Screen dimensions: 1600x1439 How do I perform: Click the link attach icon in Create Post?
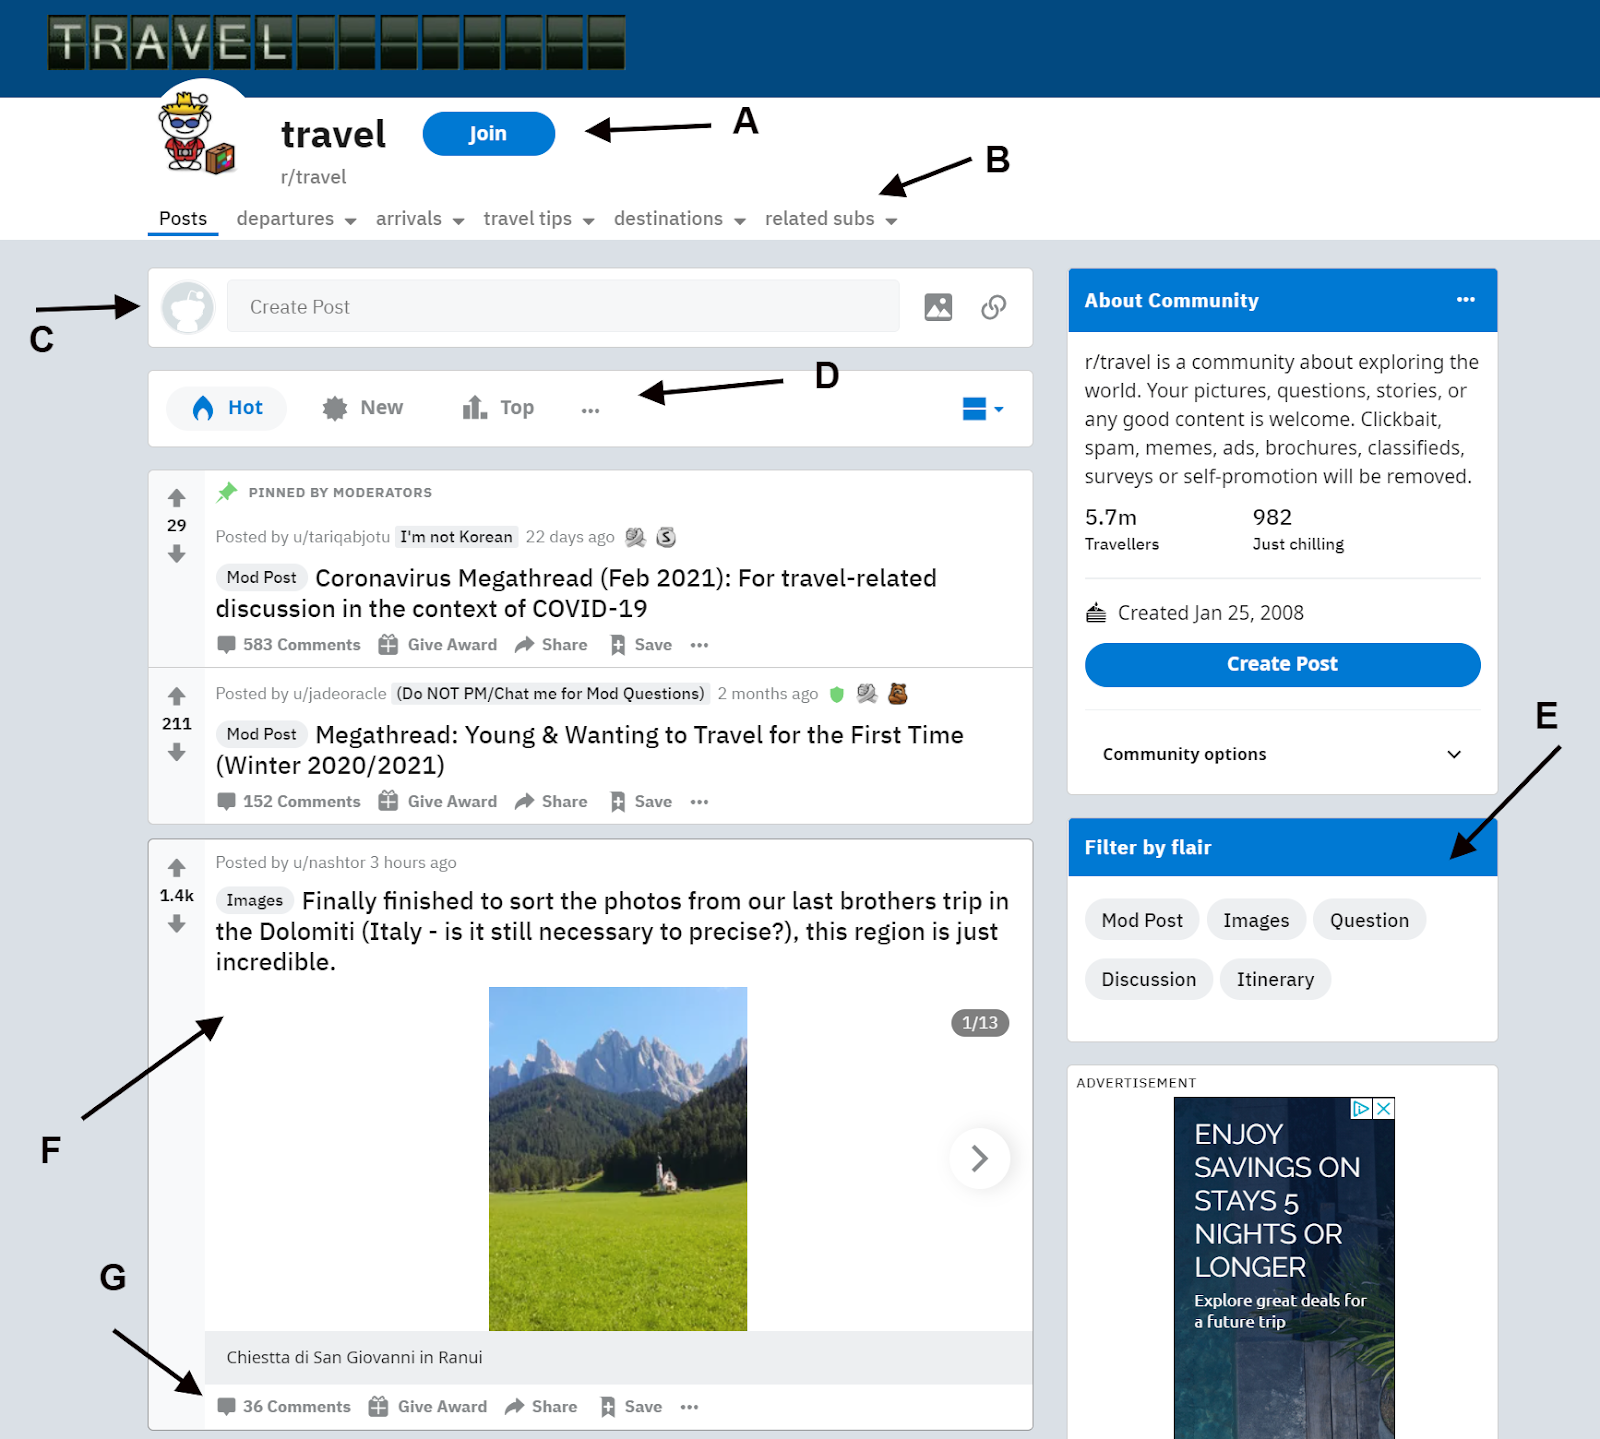click(993, 307)
